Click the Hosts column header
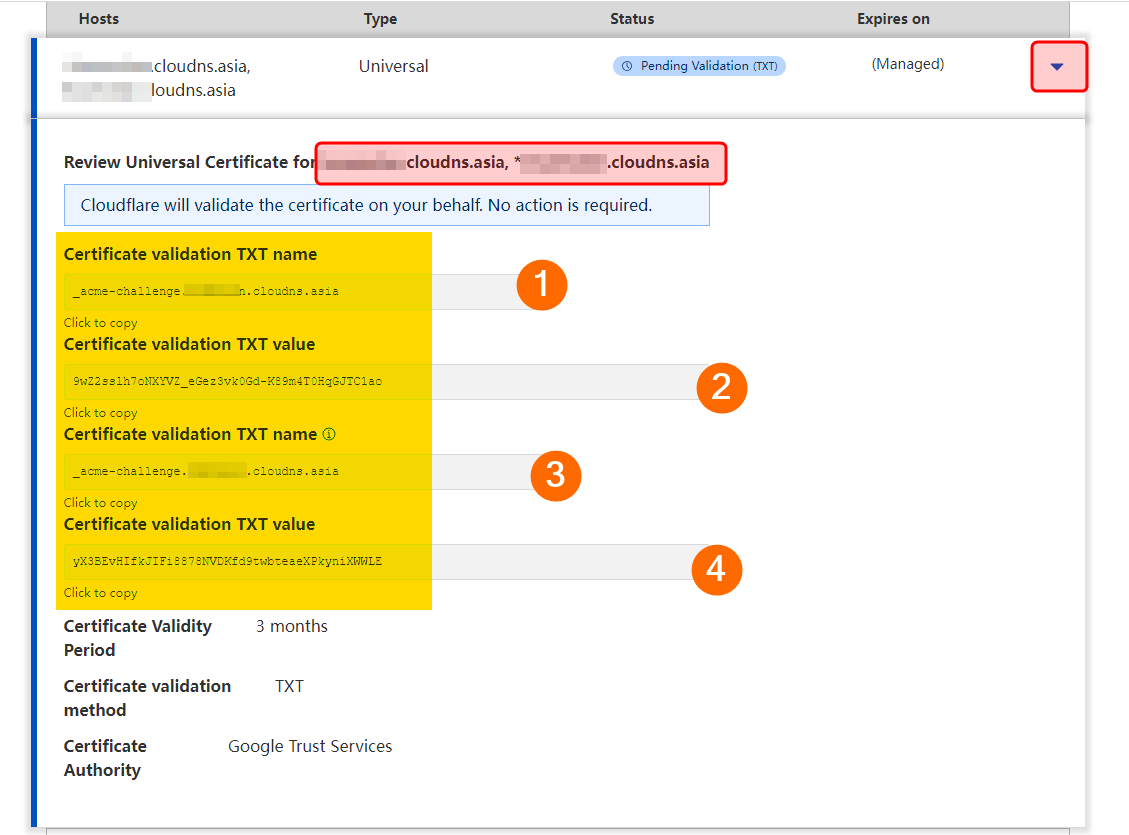Viewport: 1129px width, 835px height. pos(100,19)
